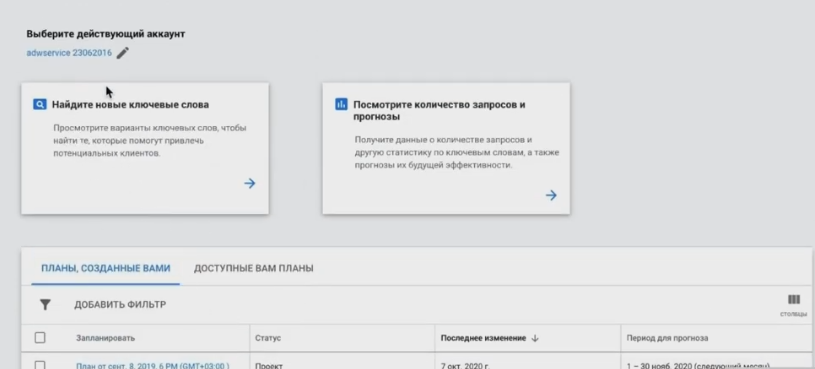The width and height of the screenshot is (815, 369).
Task: Open plan 'План от сент. 8, 2019' link
Action: pyautogui.click(x=153, y=365)
